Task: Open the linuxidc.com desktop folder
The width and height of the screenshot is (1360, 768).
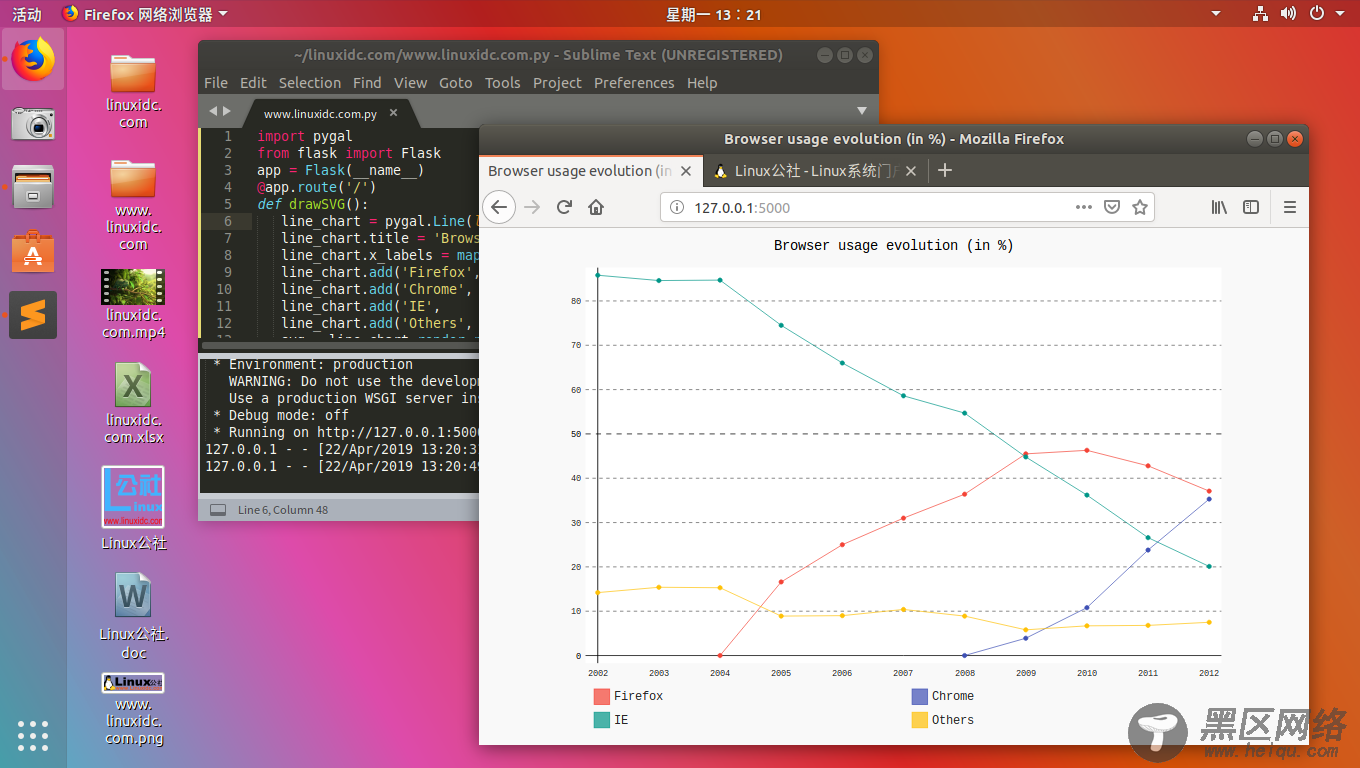Action: click(133, 91)
